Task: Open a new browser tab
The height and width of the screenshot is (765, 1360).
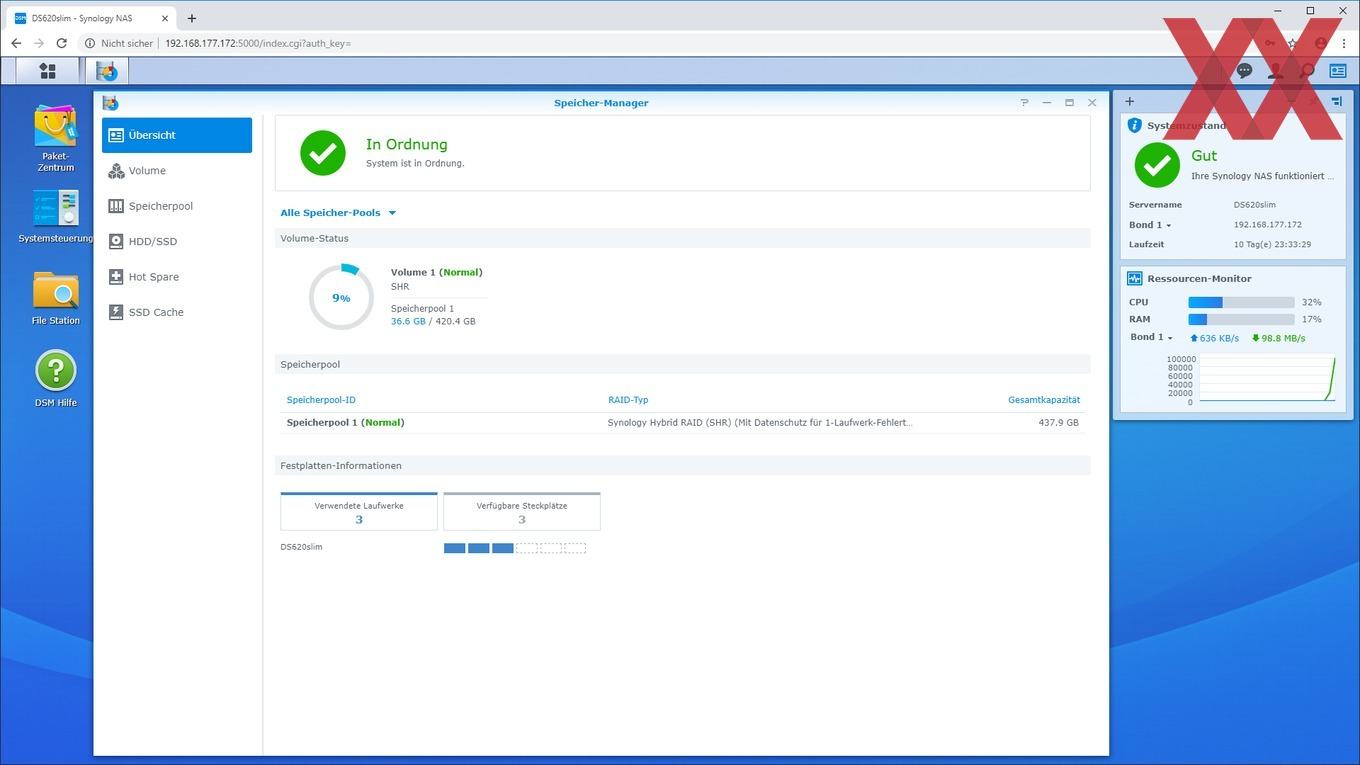Action: [x=192, y=18]
